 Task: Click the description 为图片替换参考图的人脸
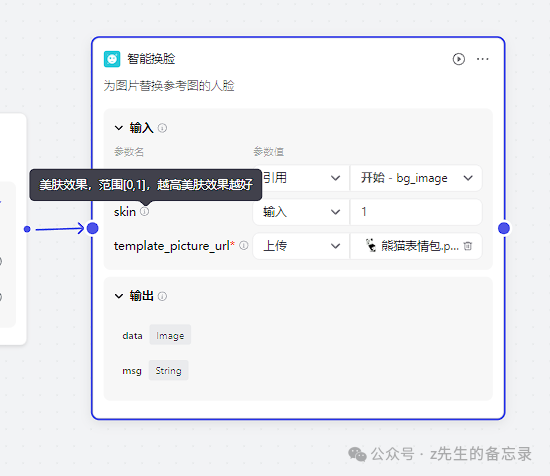169,86
